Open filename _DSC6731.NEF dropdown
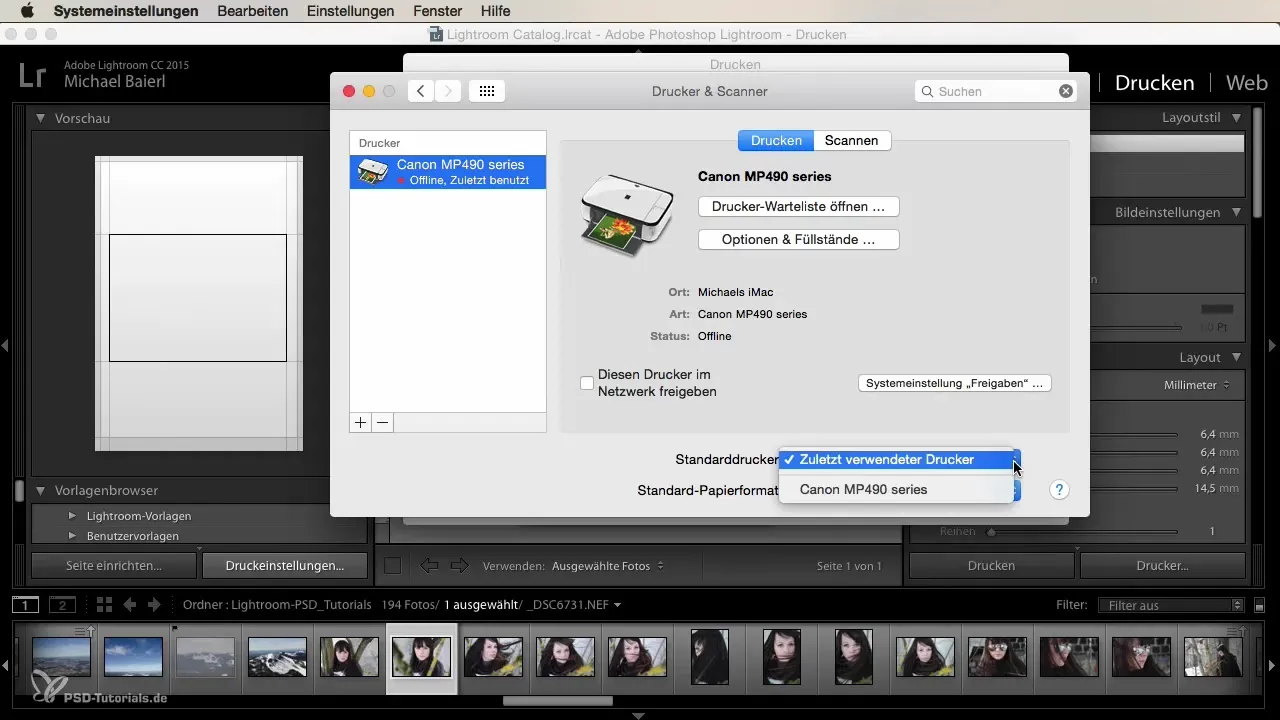The image size is (1280, 720). [x=575, y=605]
